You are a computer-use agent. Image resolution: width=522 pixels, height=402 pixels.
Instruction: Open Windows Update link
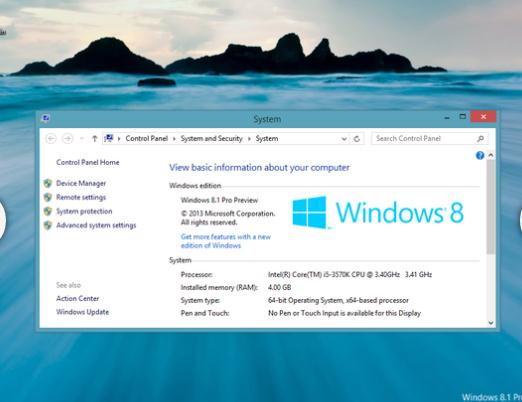pyautogui.click(x=82, y=312)
